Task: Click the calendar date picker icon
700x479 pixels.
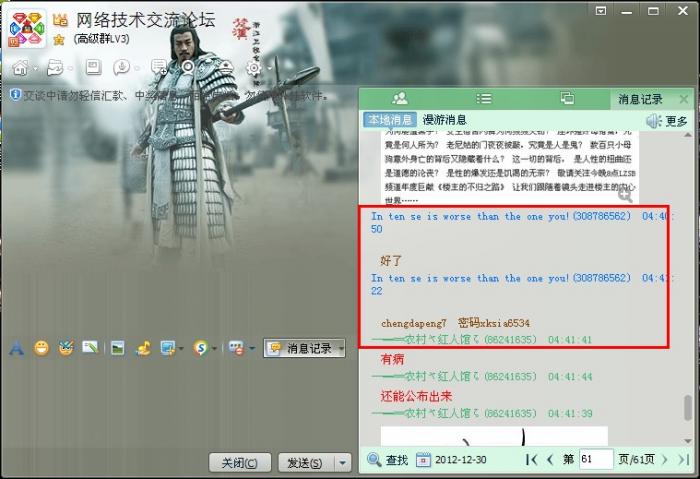Action: tap(423, 459)
